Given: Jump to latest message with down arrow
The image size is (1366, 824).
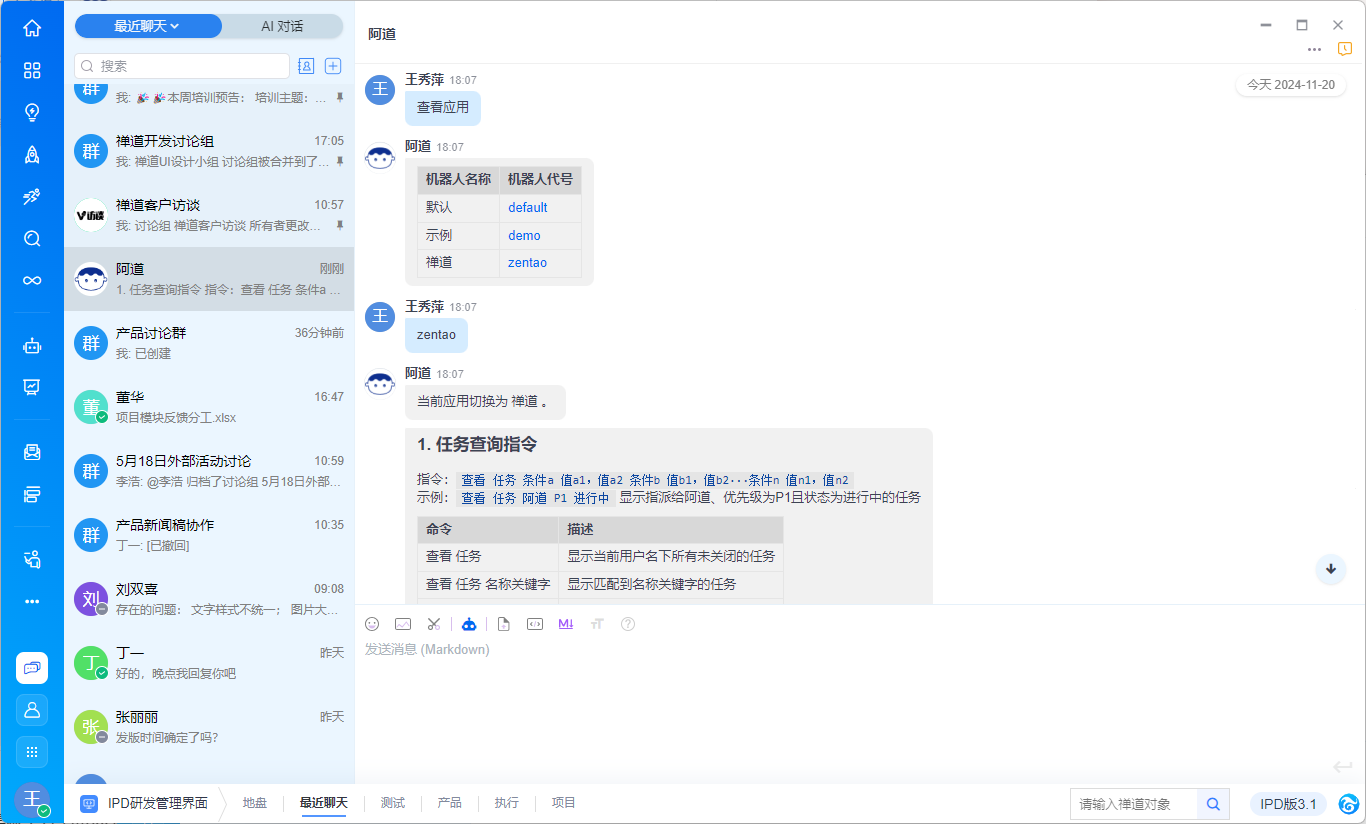Looking at the screenshot, I should coord(1330,568).
